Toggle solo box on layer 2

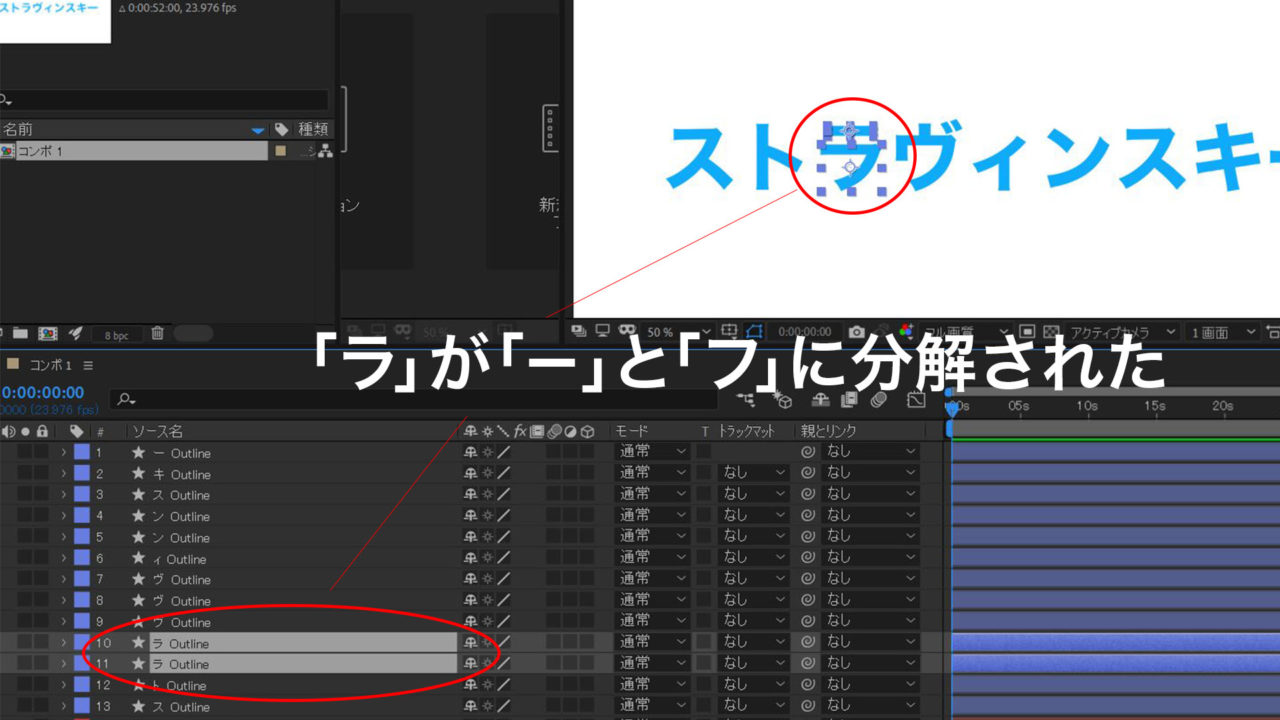25,474
